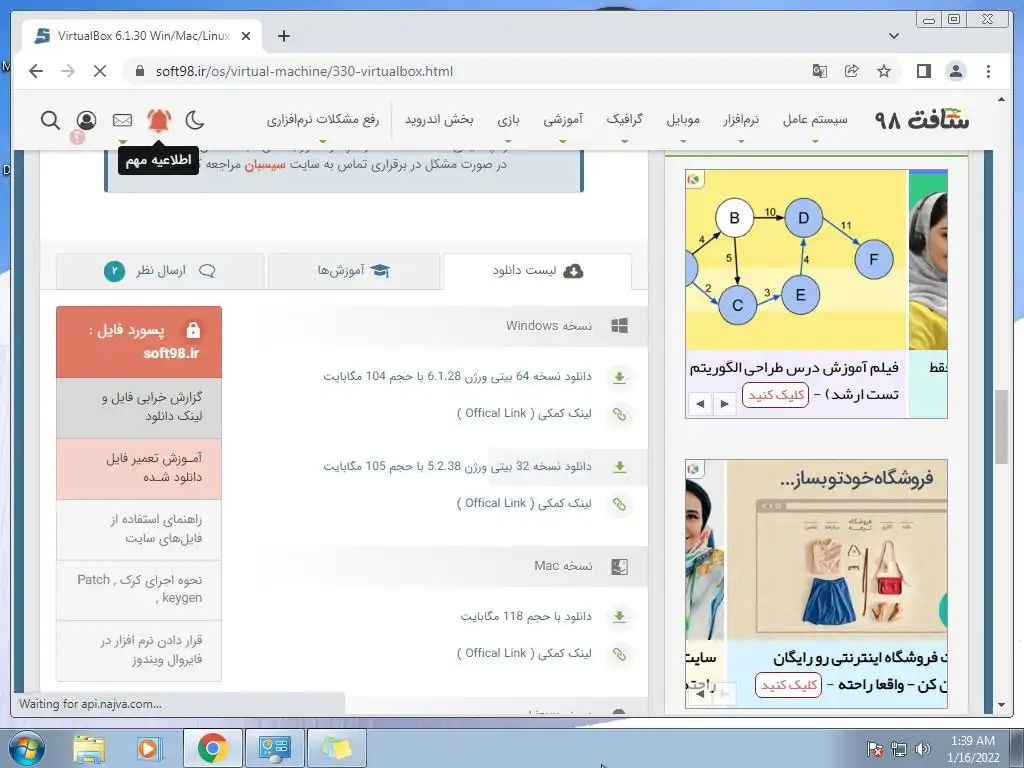Viewport: 1024px width, 768px height.
Task: Click the volume speaker tray icon
Action: 923,749
